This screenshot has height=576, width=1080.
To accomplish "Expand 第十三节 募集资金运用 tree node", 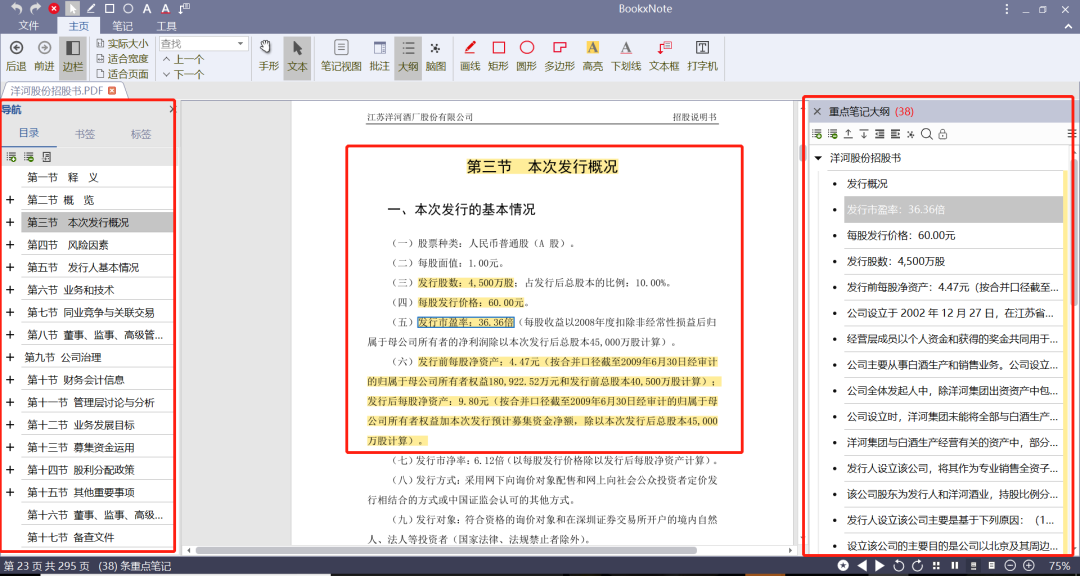I will pyautogui.click(x=10, y=447).
